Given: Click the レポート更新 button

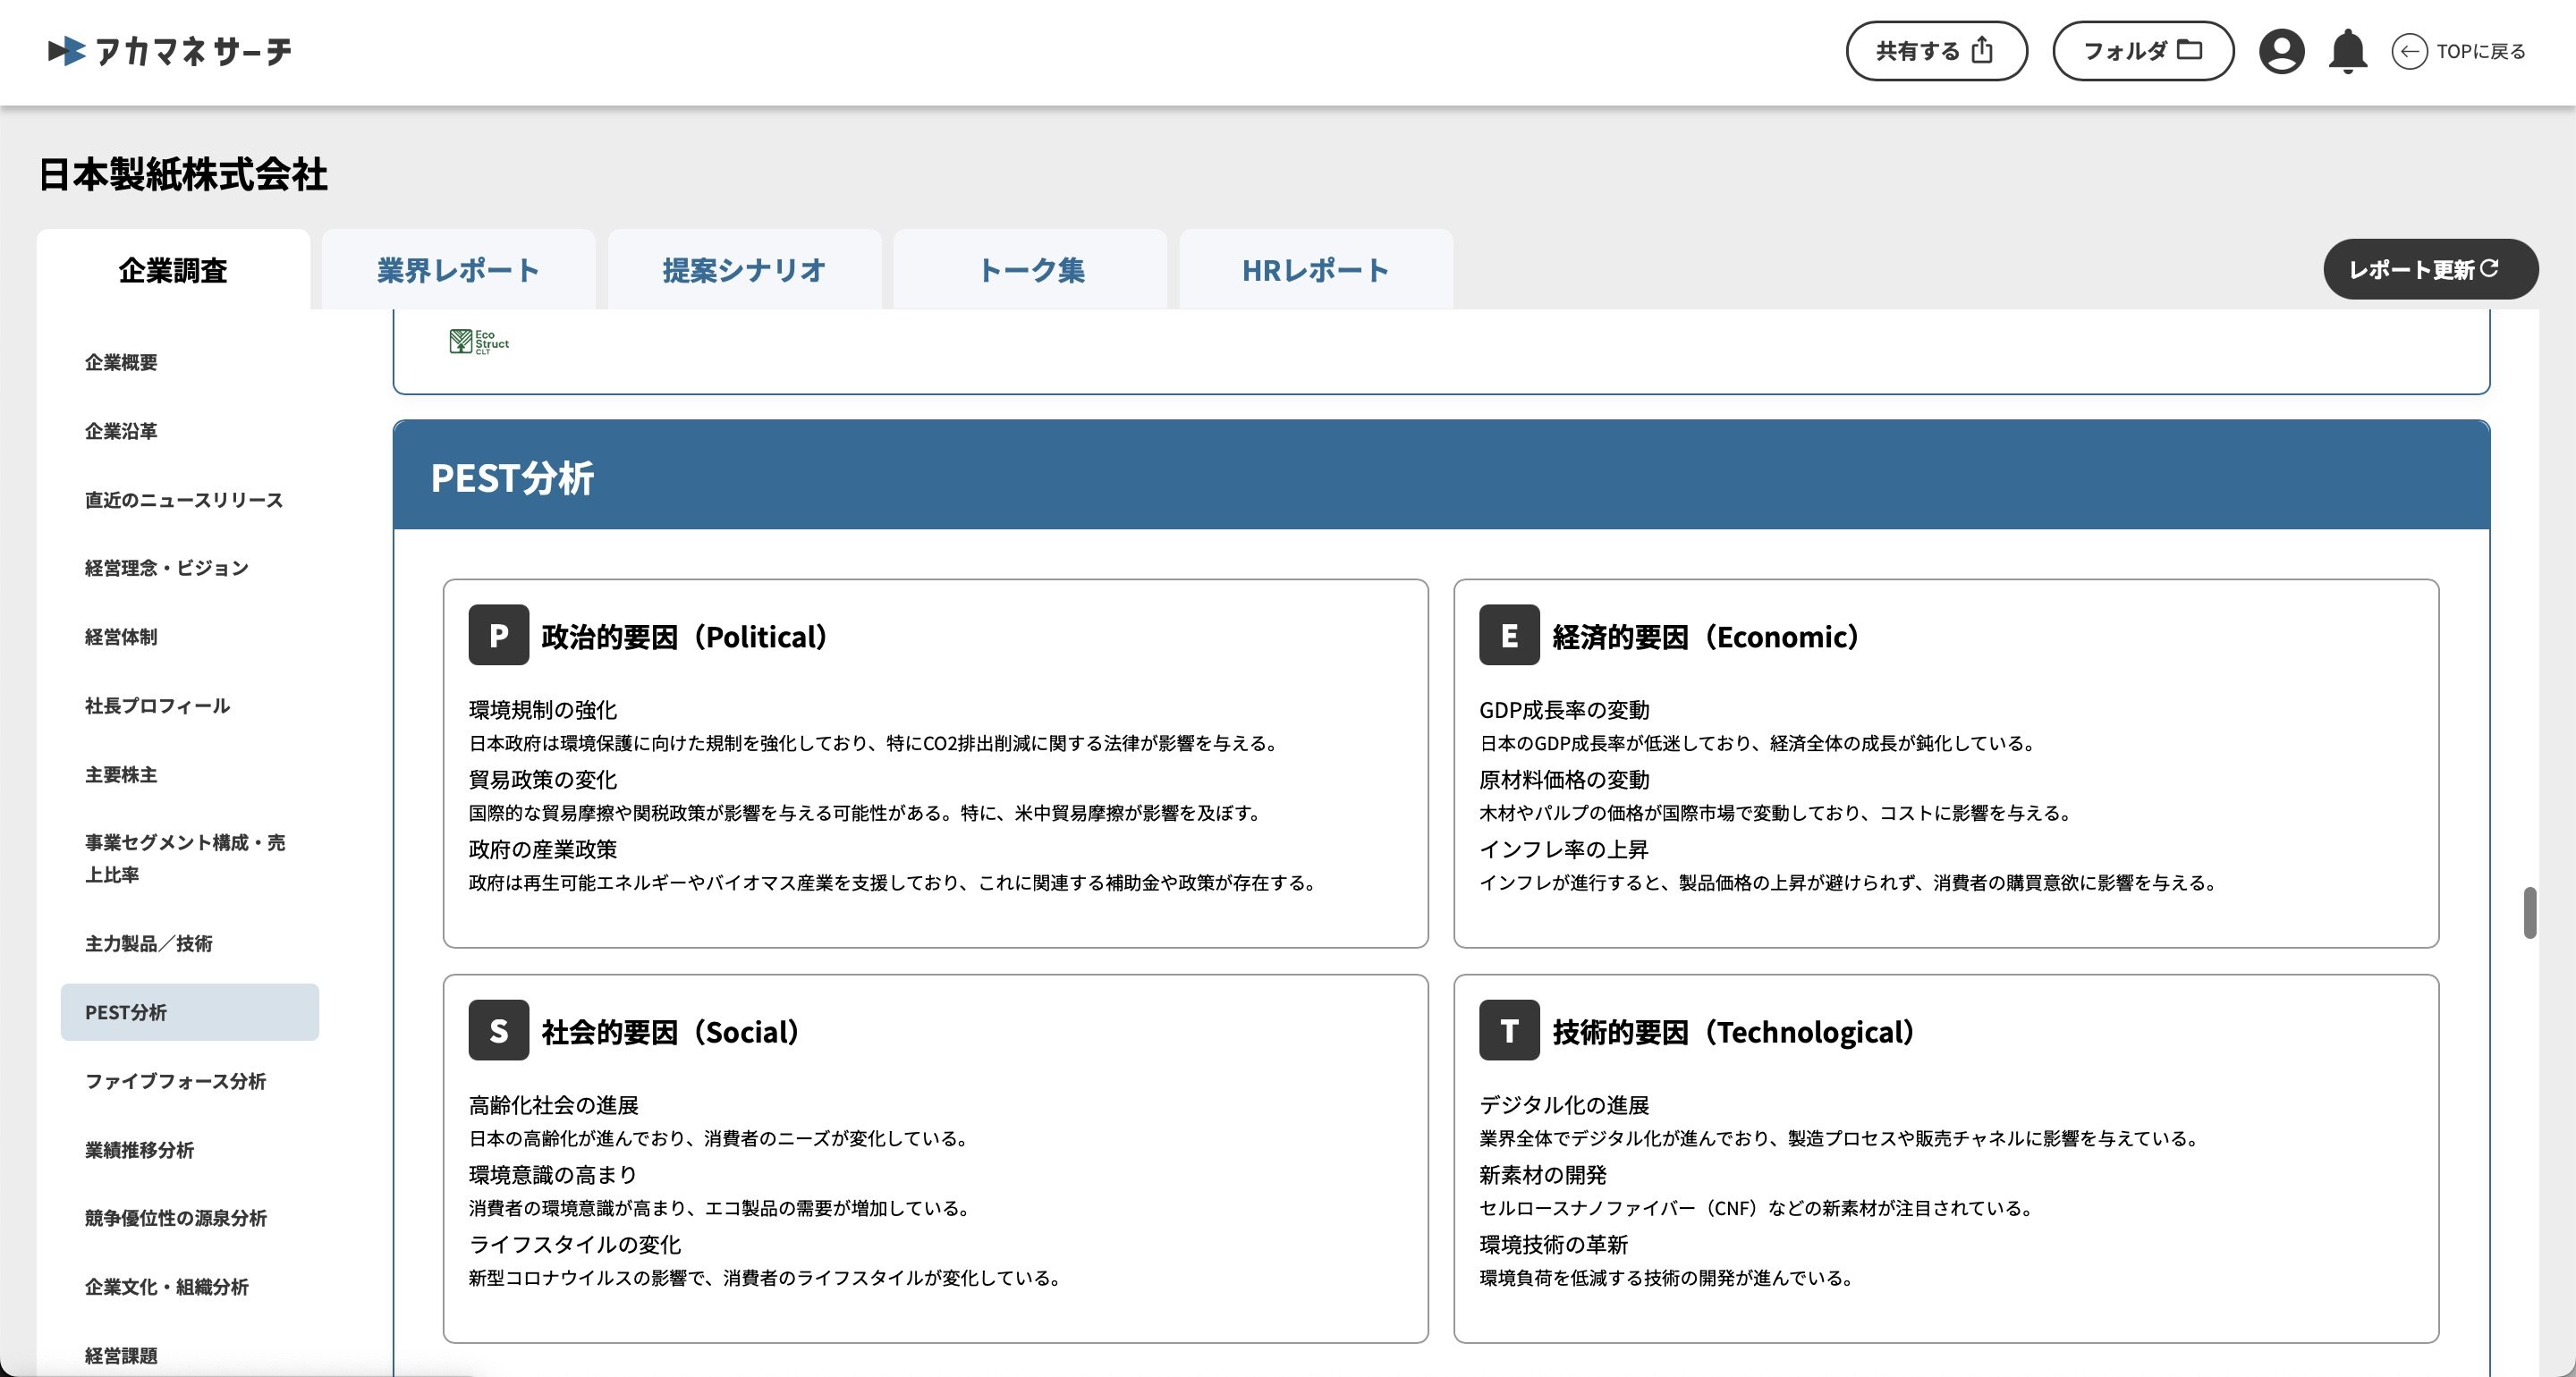Looking at the screenshot, I should pyautogui.click(x=2430, y=269).
